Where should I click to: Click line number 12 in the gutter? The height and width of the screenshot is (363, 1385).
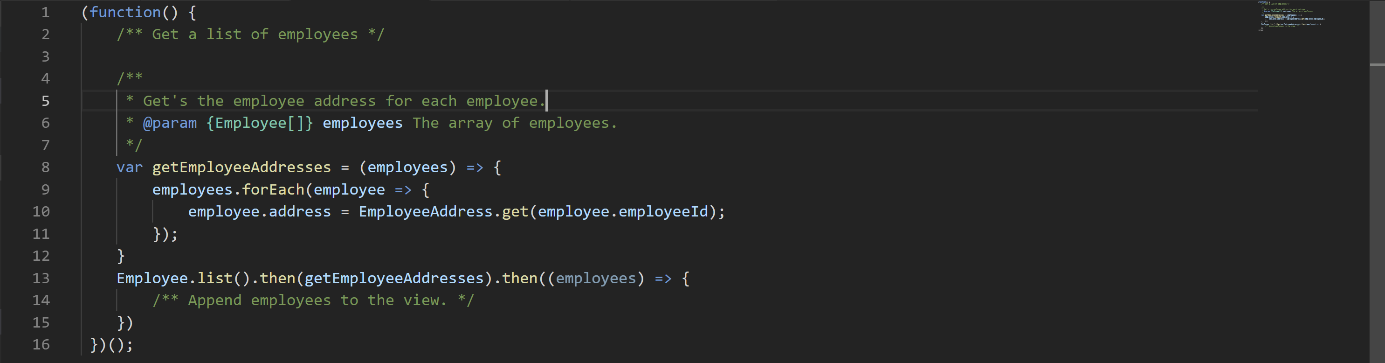(x=41, y=255)
